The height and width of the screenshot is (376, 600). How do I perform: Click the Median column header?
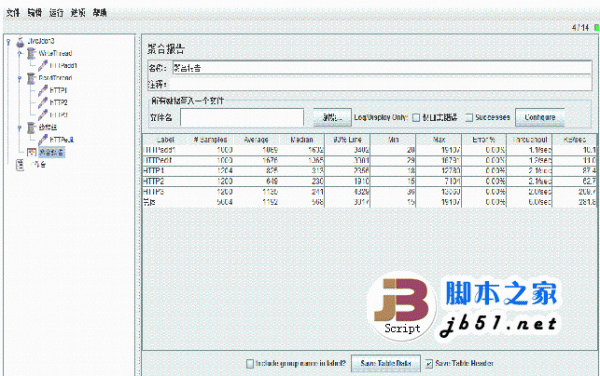pyautogui.click(x=302, y=140)
